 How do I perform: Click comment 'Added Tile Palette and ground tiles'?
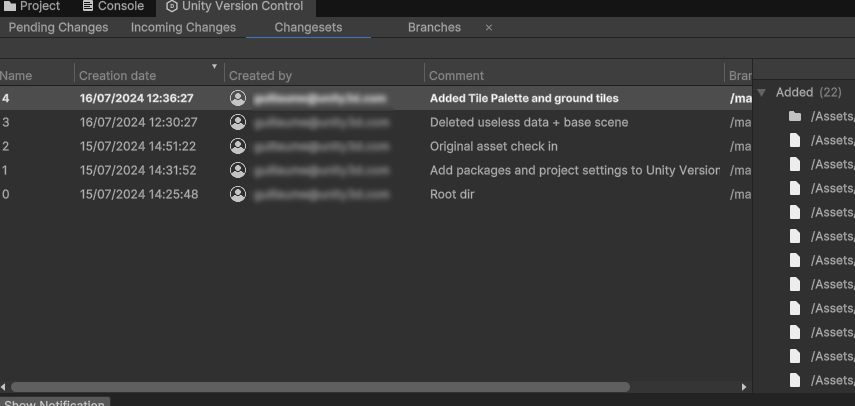pyautogui.click(x=524, y=98)
